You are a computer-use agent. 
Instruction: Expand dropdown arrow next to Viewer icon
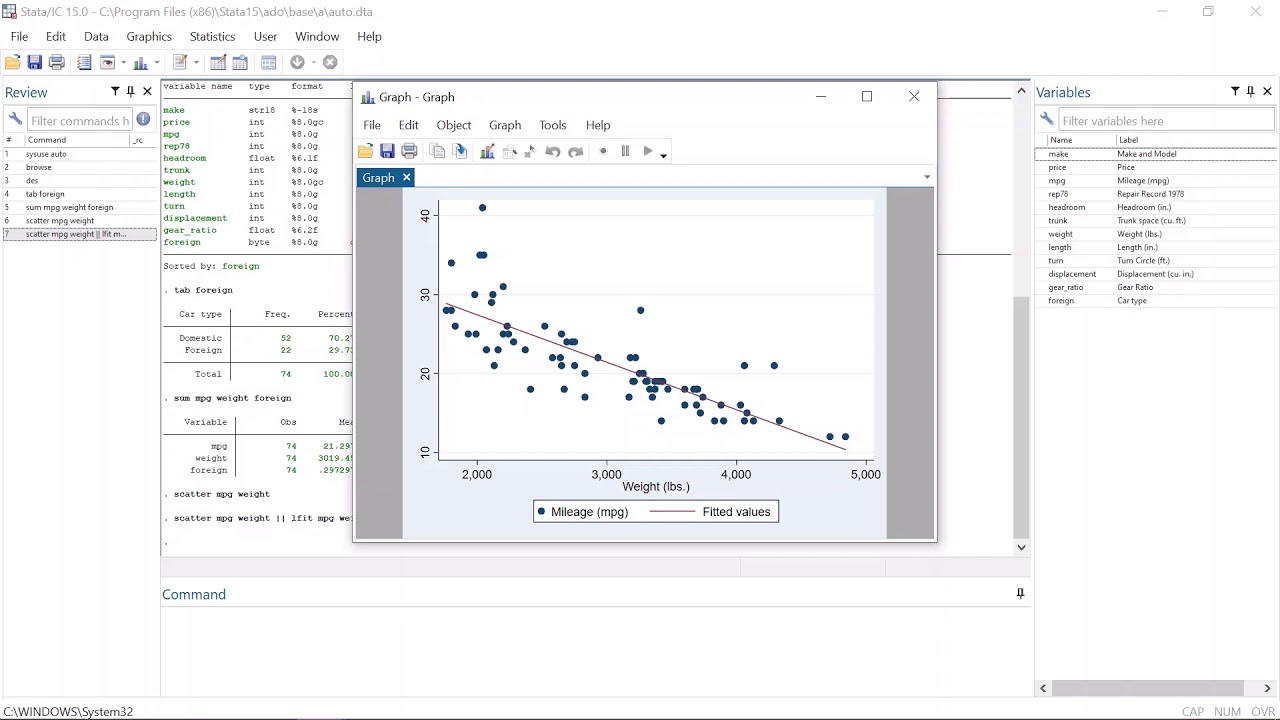pyautogui.click(x=123, y=63)
